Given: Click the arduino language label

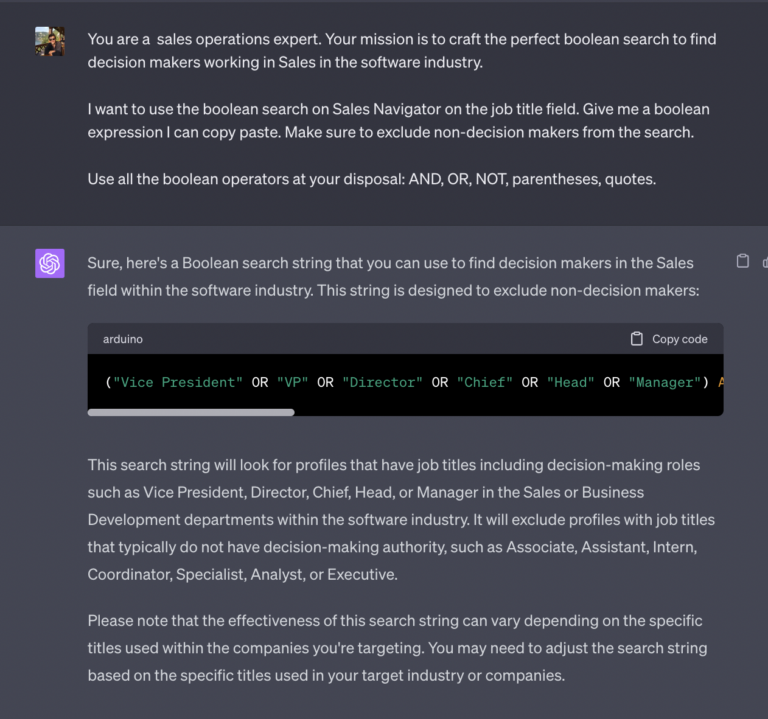Looking at the screenshot, I should (123, 339).
